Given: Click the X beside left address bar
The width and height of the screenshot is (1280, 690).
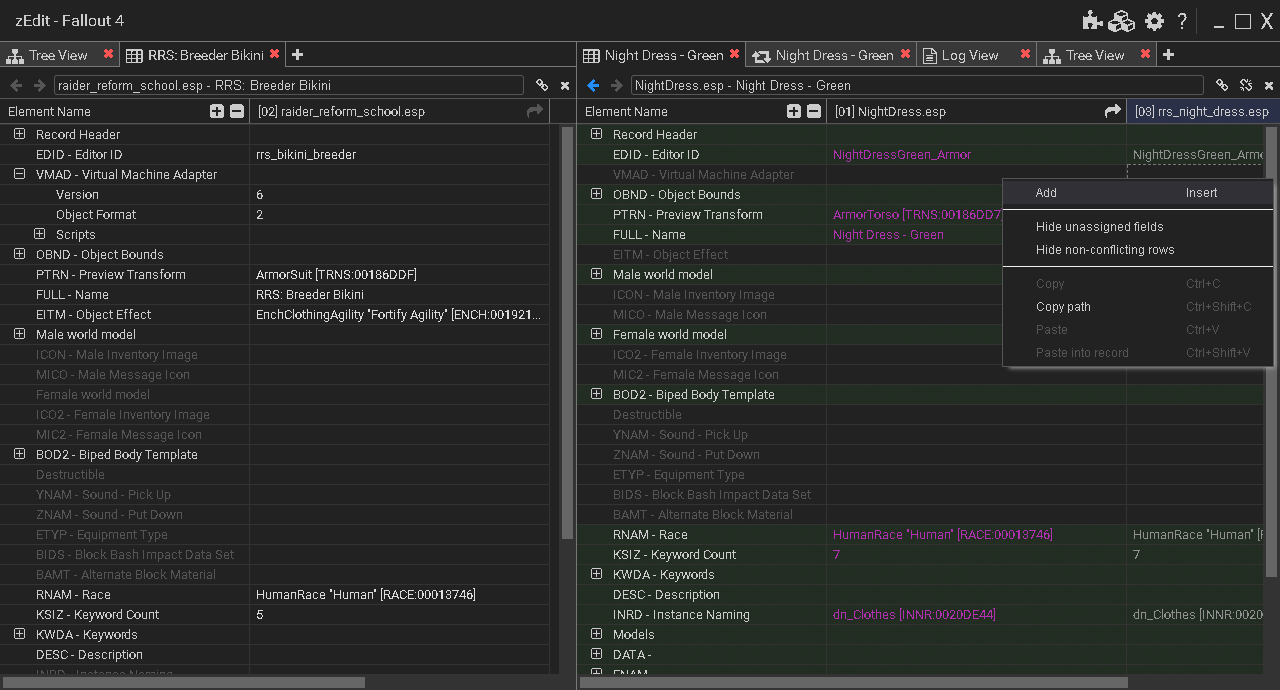Looking at the screenshot, I should [565, 86].
